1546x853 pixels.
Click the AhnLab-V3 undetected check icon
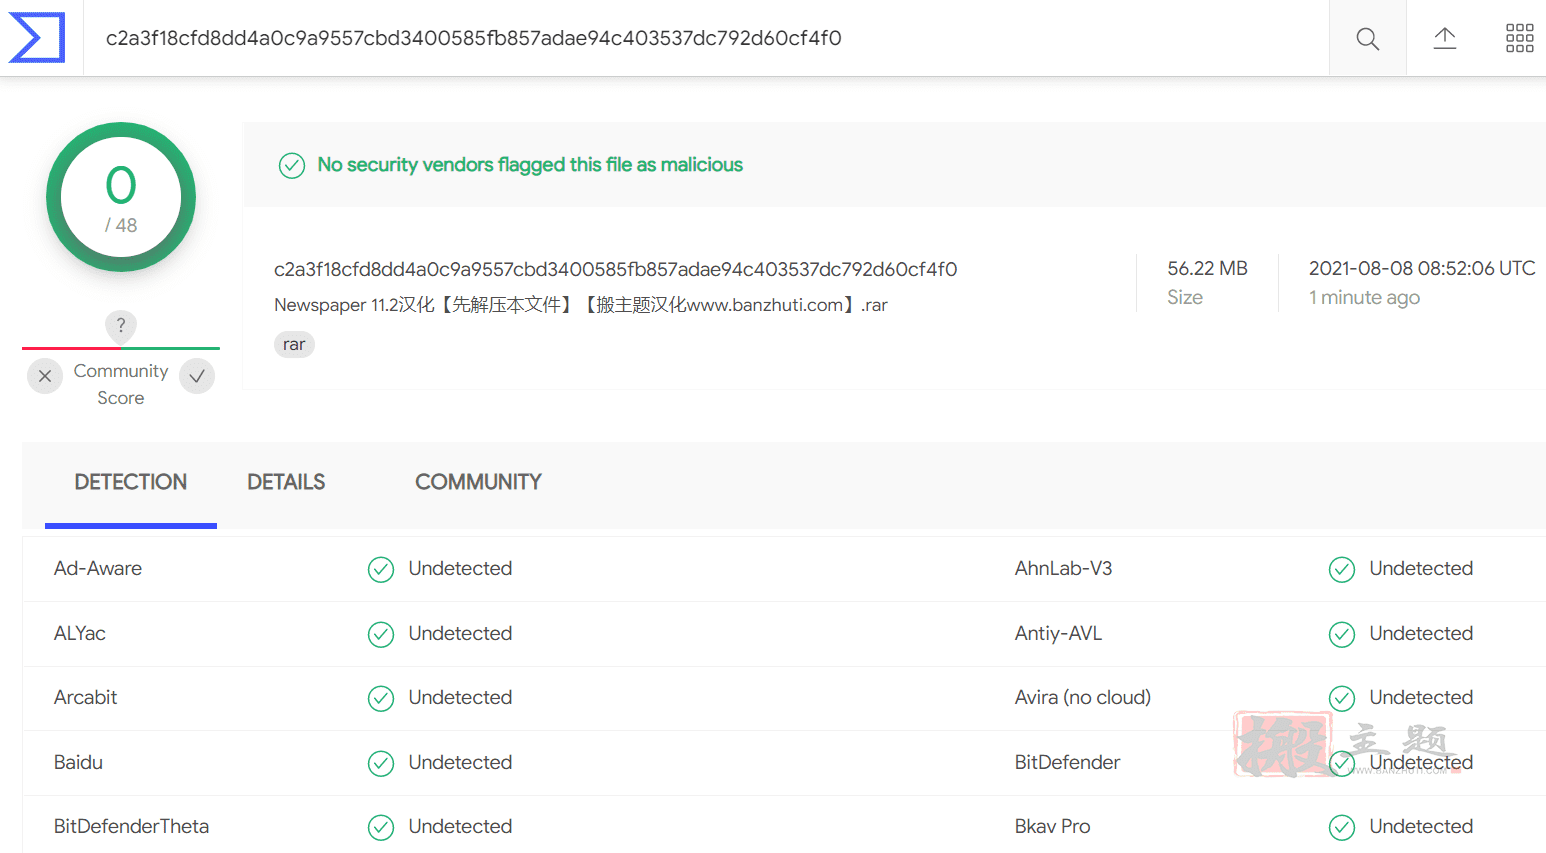1342,569
